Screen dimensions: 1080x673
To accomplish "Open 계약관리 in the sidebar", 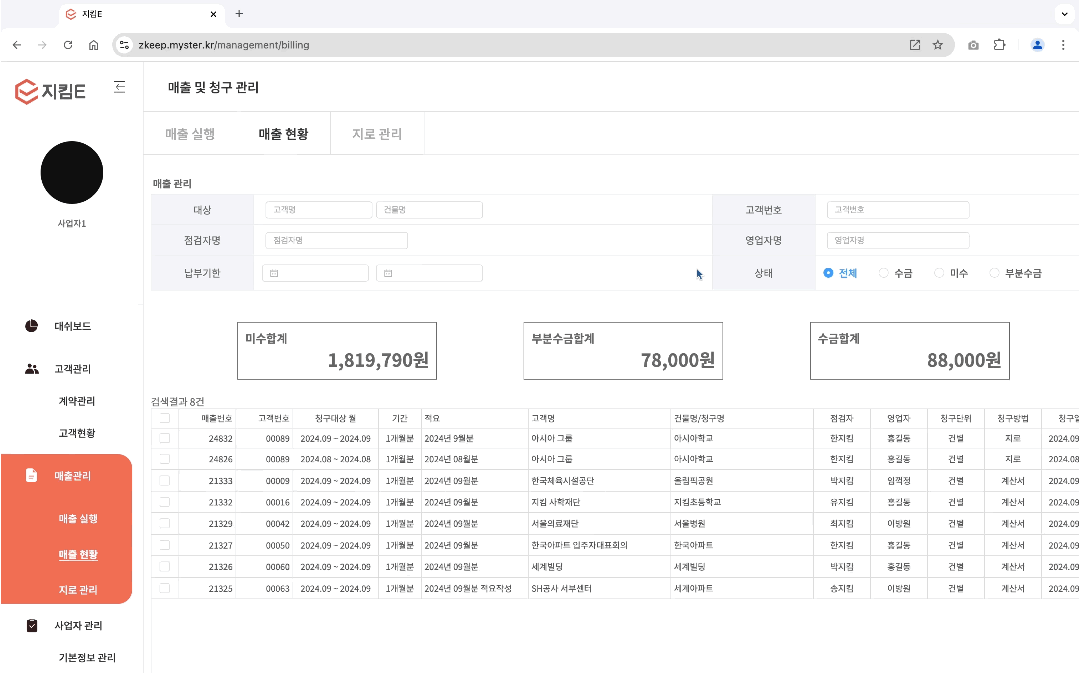I will coord(77,401).
